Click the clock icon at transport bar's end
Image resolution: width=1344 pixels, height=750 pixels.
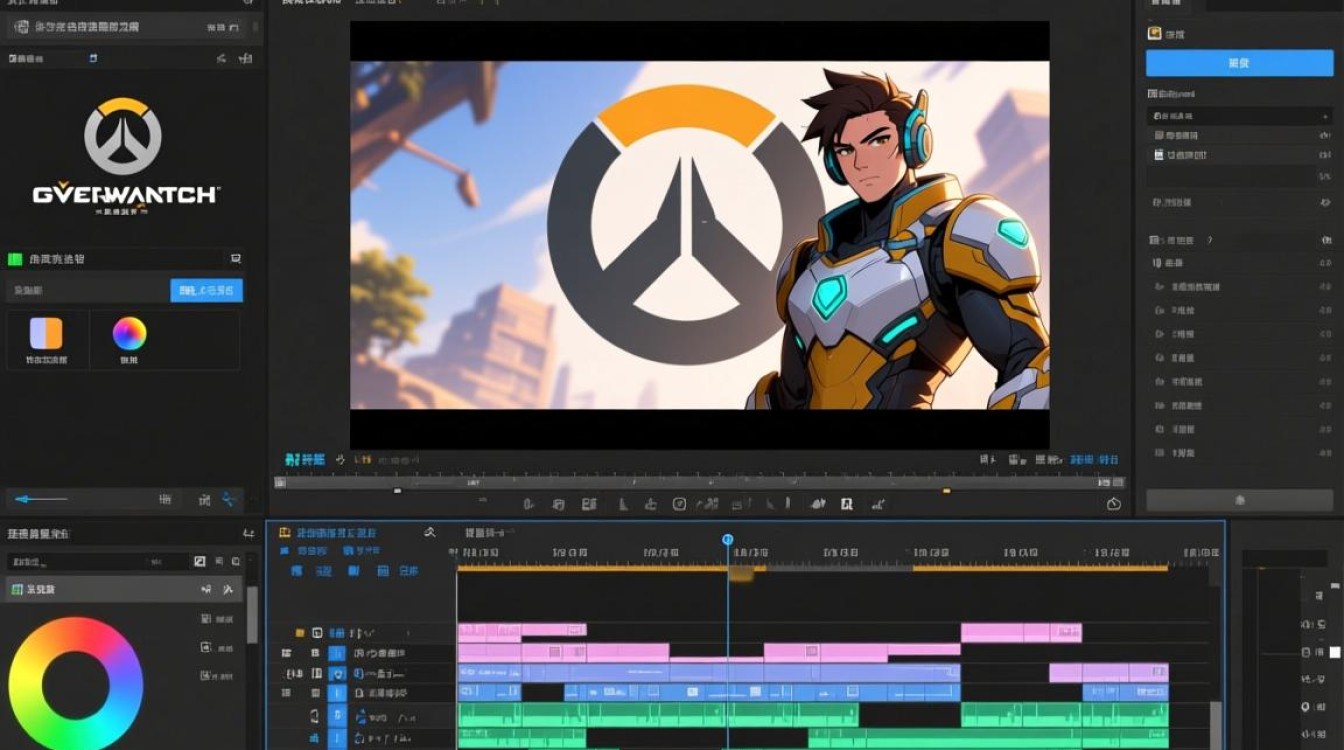click(x=1114, y=504)
